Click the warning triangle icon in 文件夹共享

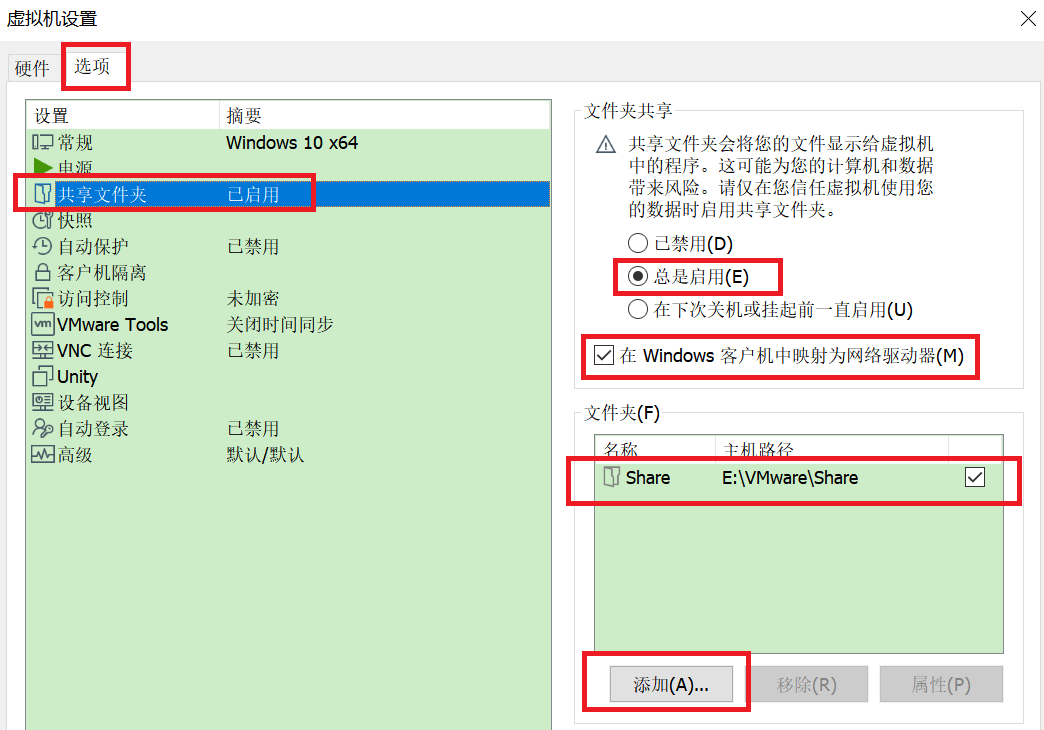point(605,144)
